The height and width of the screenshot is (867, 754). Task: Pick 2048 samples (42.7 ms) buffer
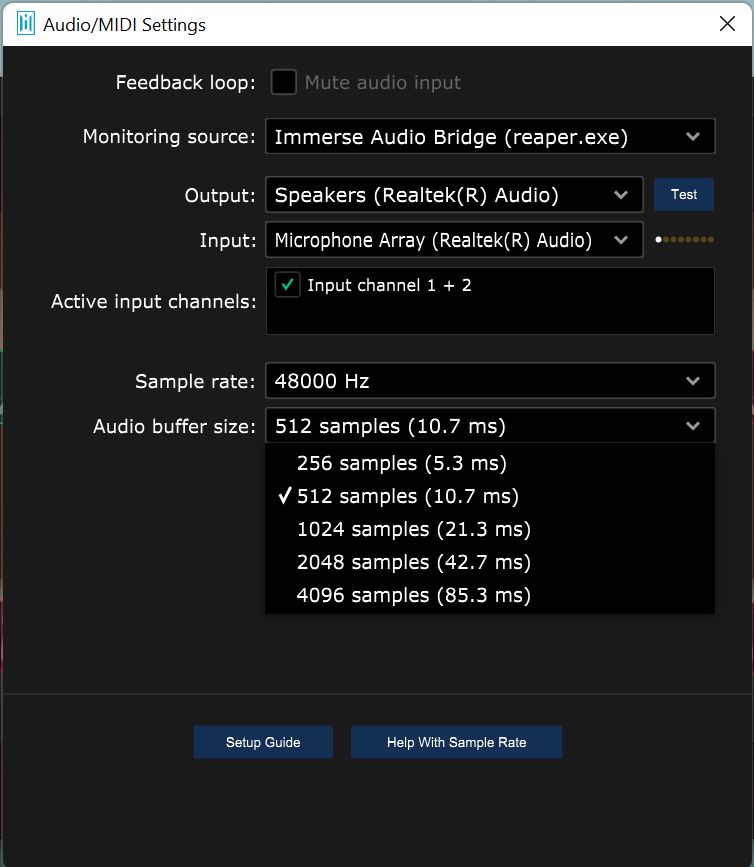click(413, 563)
